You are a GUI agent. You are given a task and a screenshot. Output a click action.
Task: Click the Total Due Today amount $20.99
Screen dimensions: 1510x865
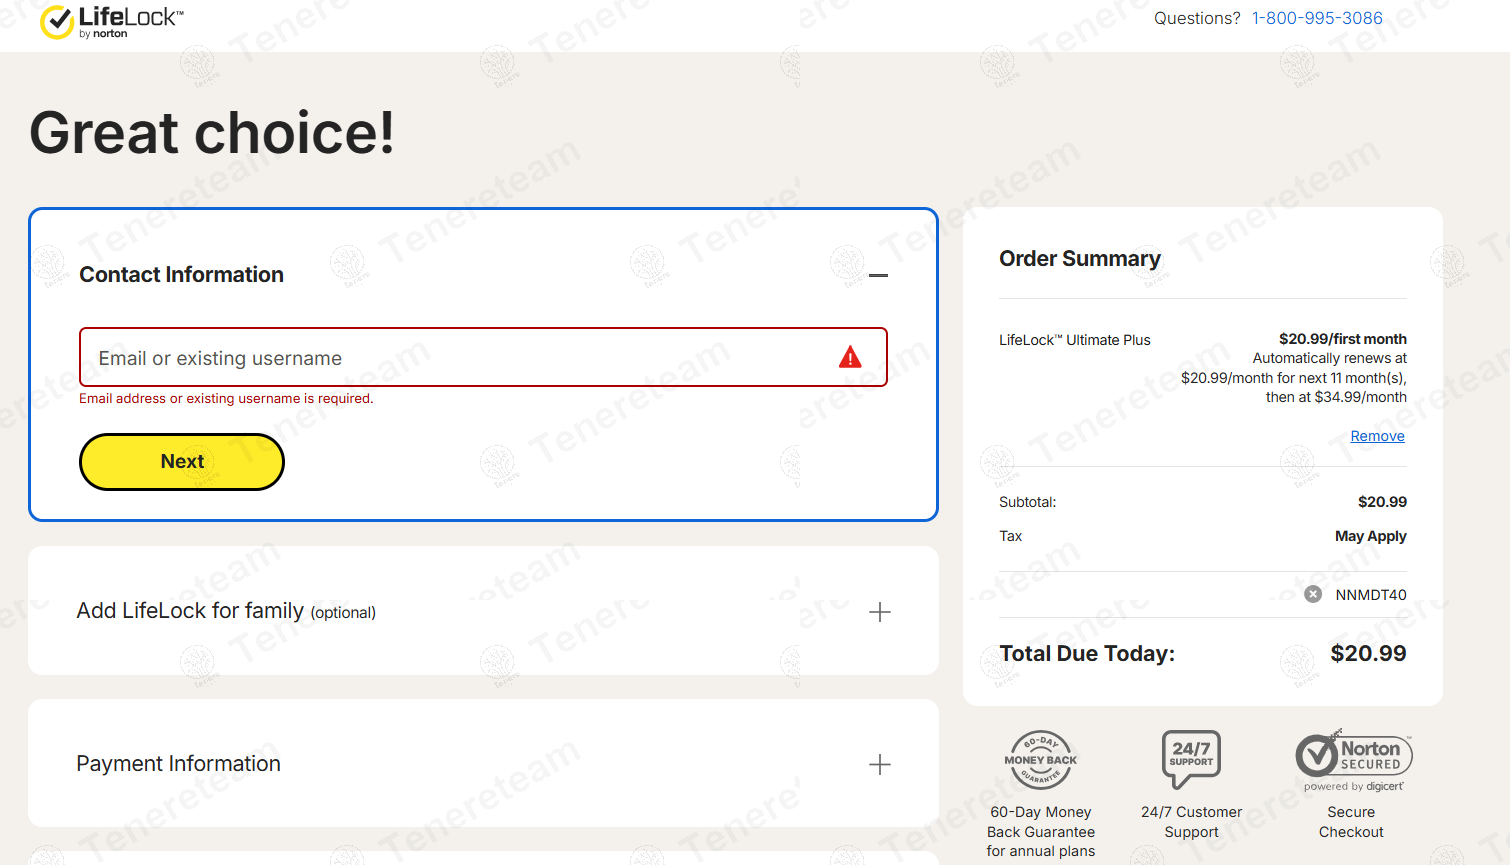point(1368,654)
